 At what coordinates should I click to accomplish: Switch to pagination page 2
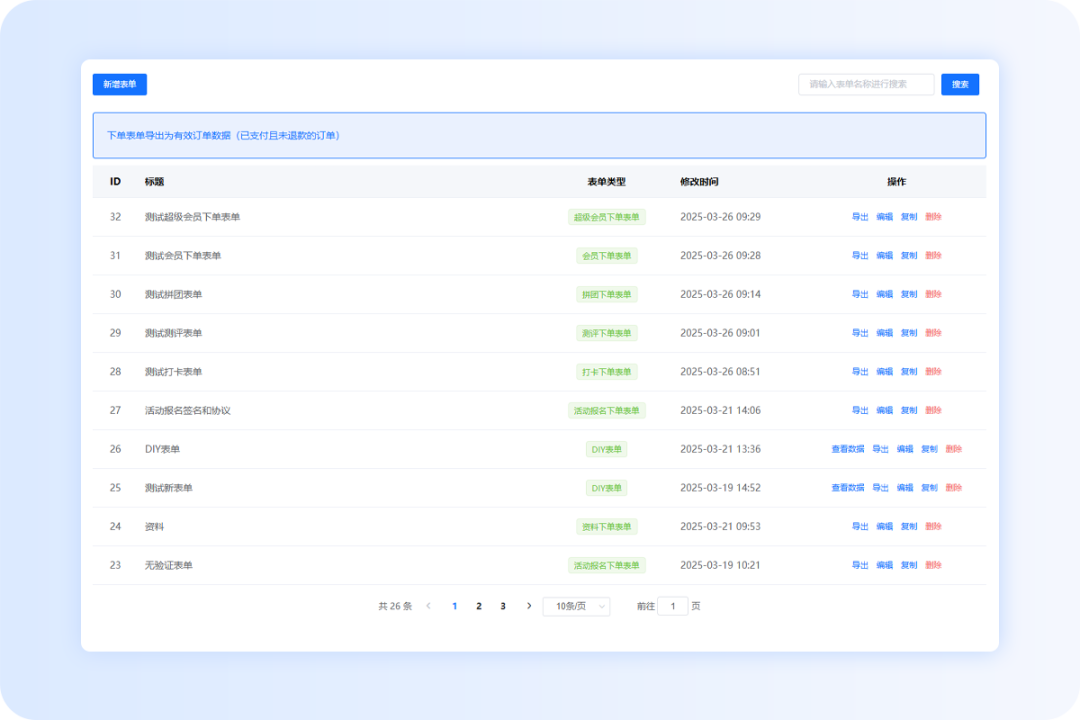(x=479, y=606)
